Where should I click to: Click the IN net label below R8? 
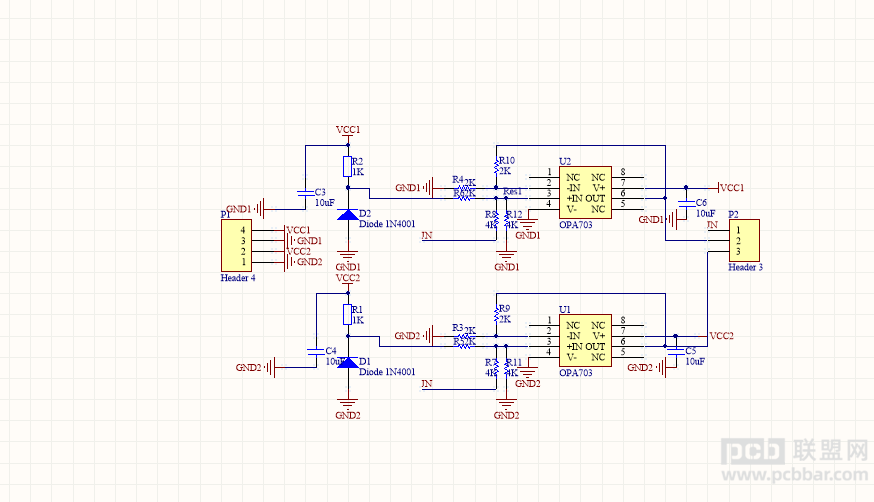(426, 236)
